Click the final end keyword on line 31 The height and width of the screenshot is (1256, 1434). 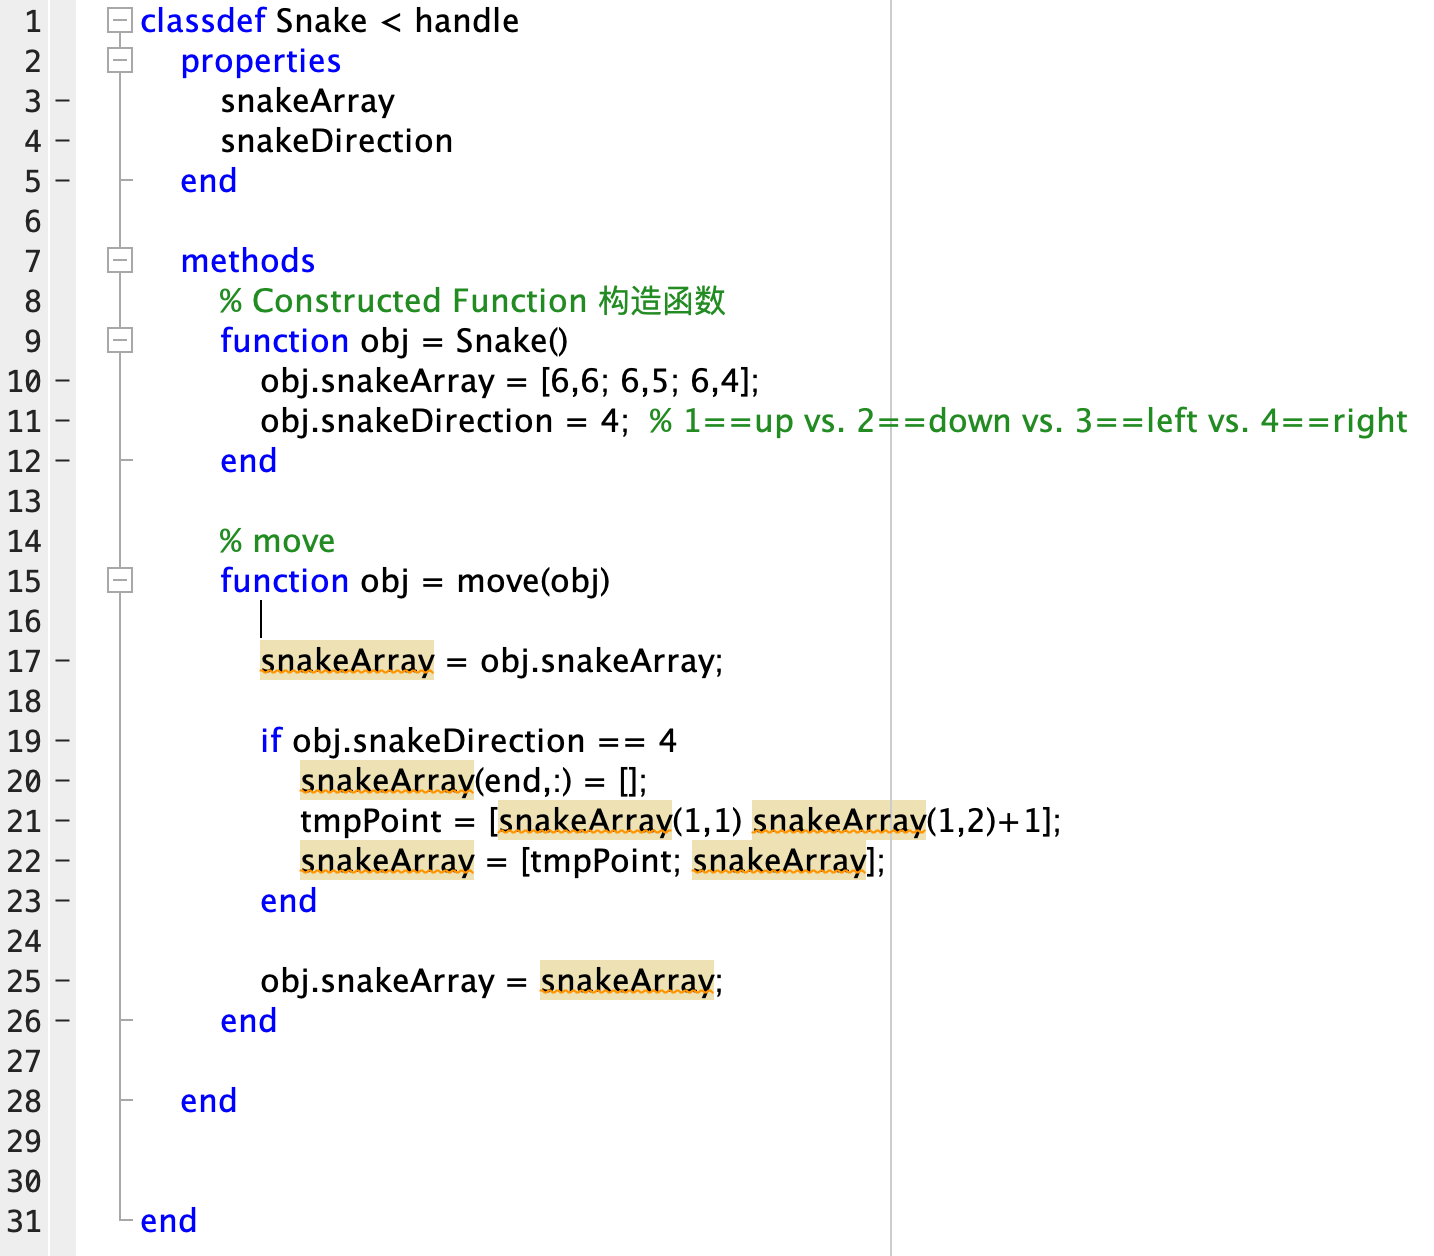pyautogui.click(x=168, y=1220)
